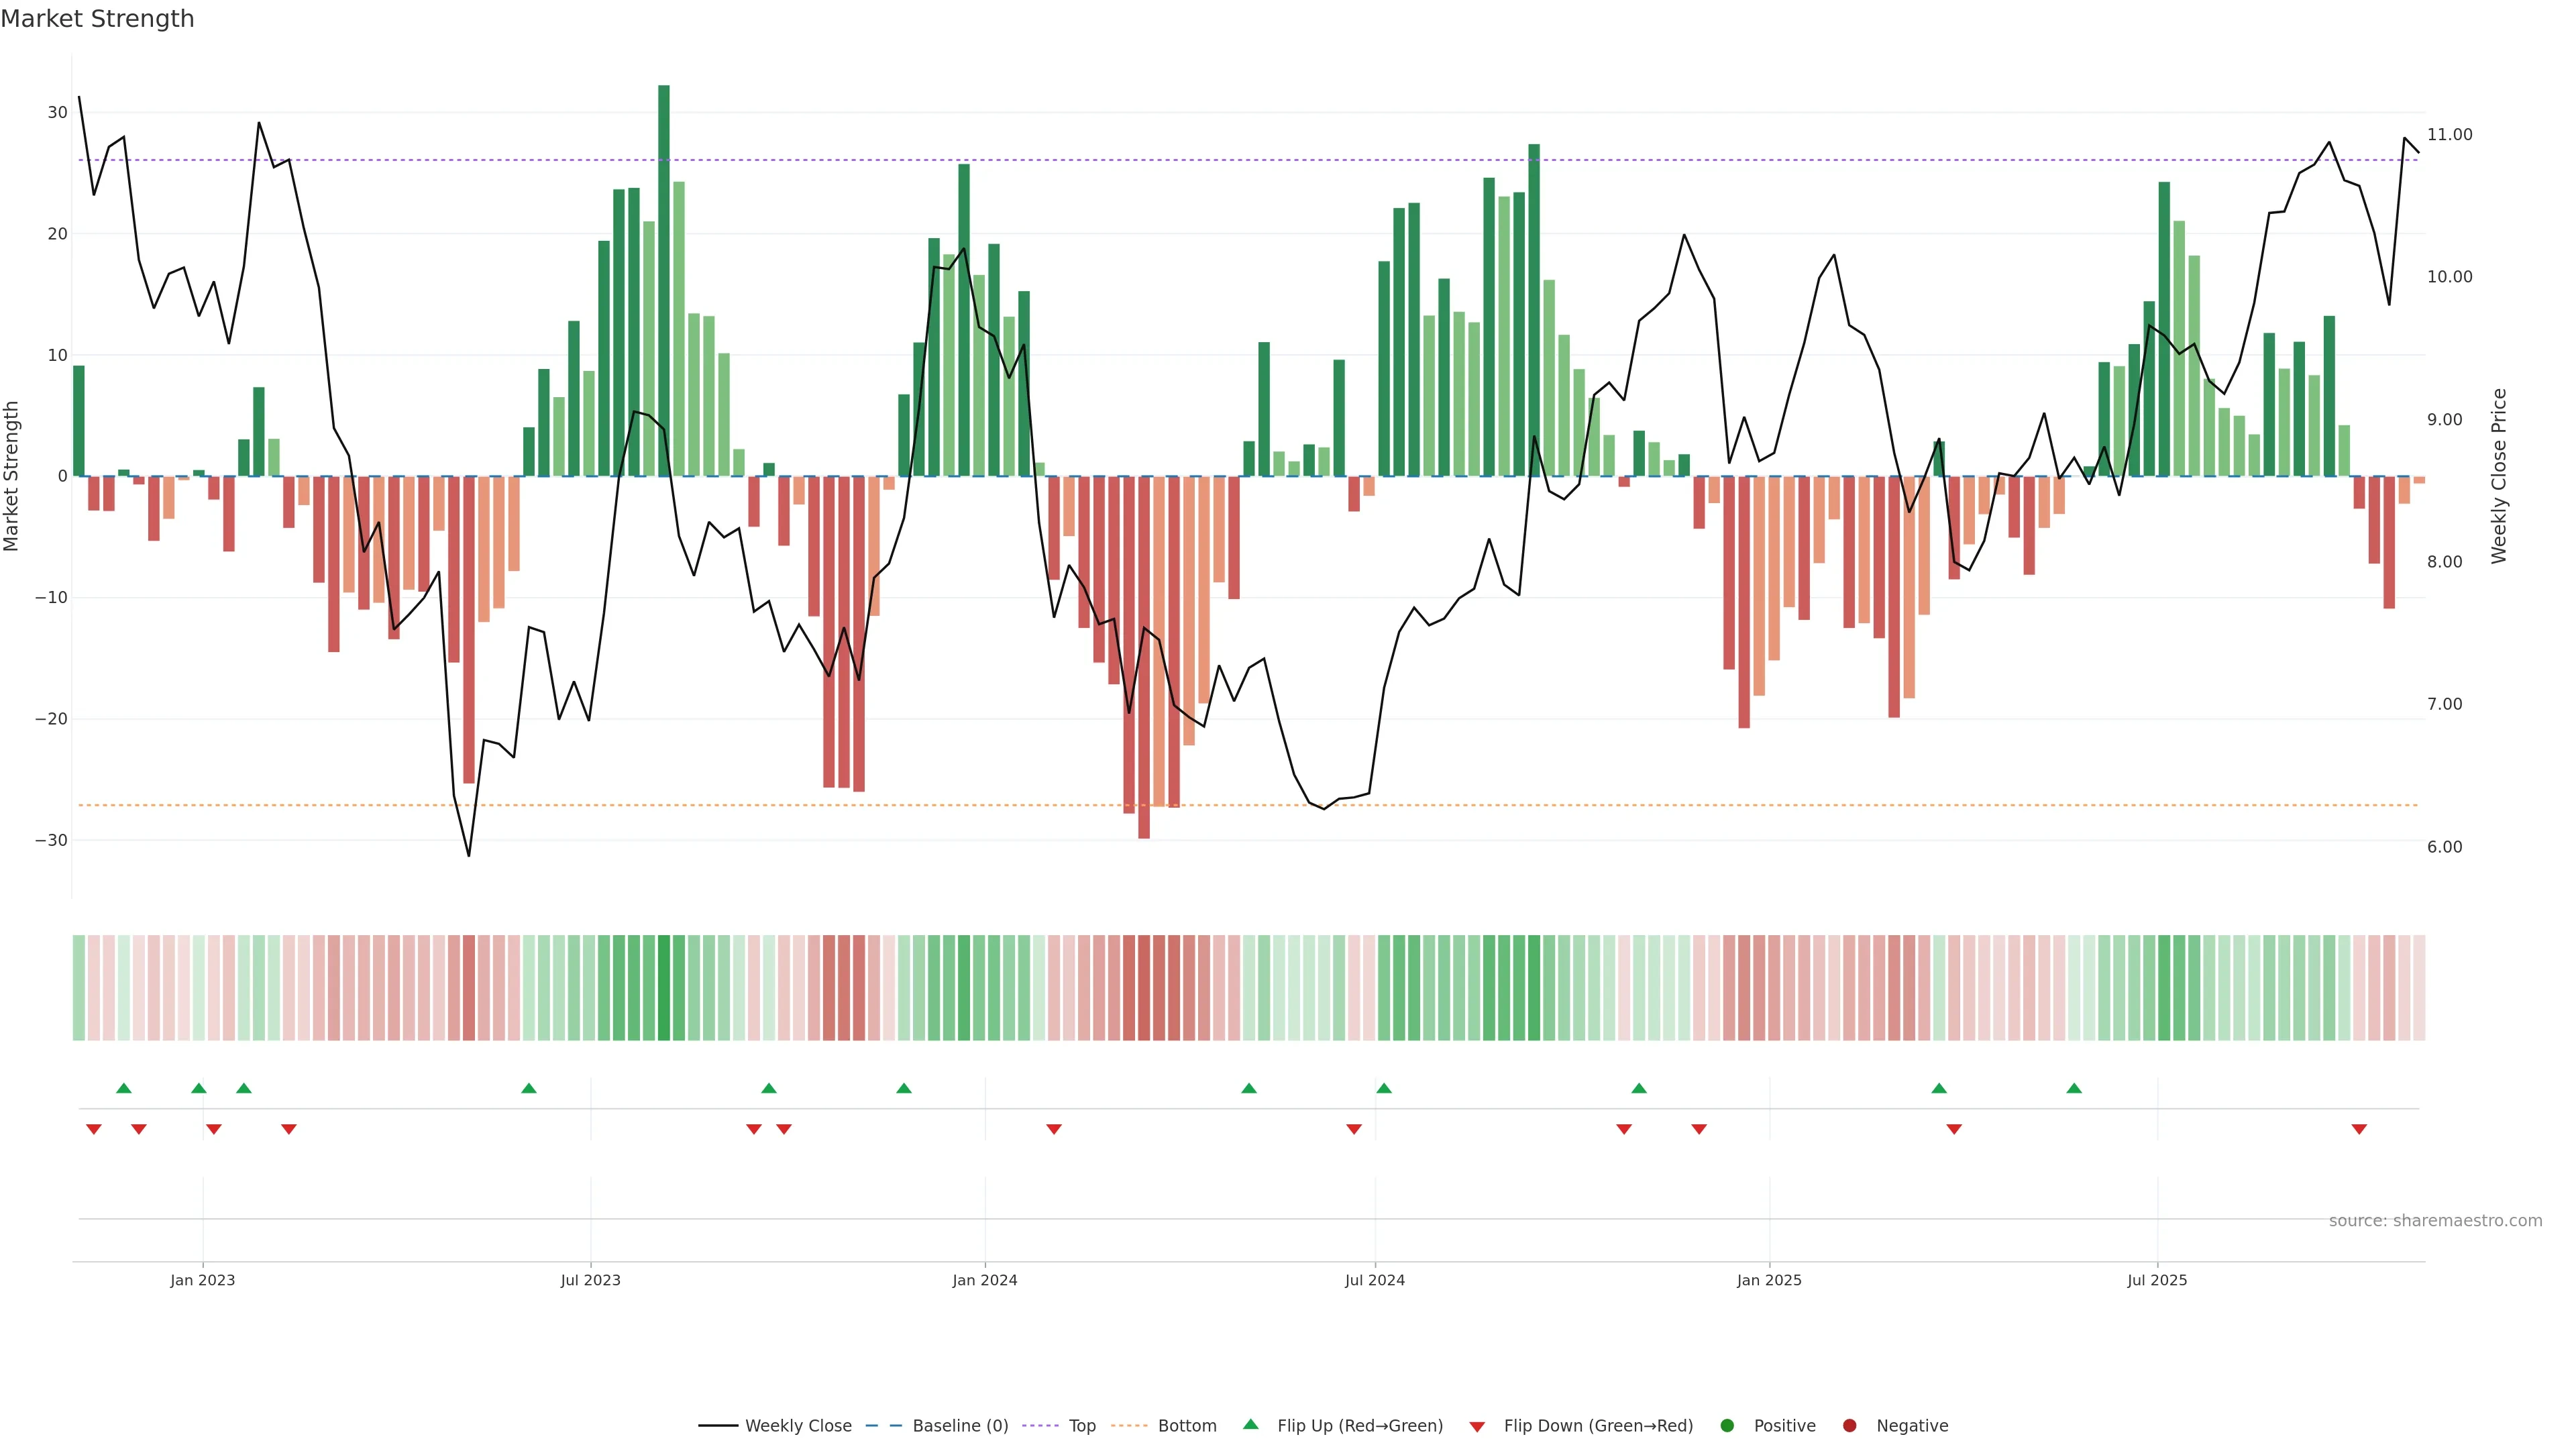
Task: Click flip-up triangle just after Jul 2024
Action: pyautogui.click(x=1384, y=1088)
